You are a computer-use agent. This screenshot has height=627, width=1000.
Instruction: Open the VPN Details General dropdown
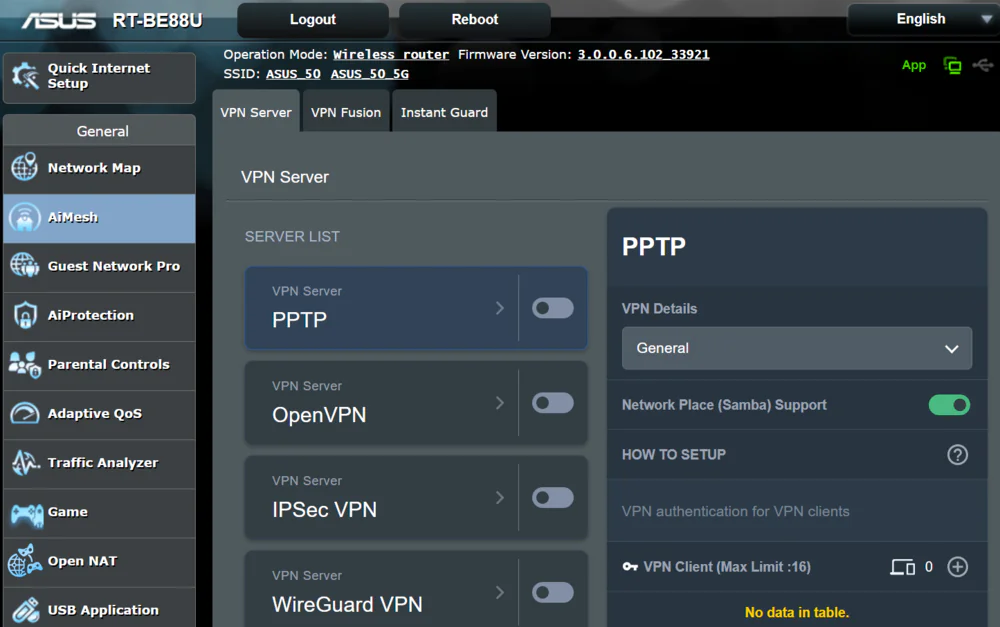(797, 348)
